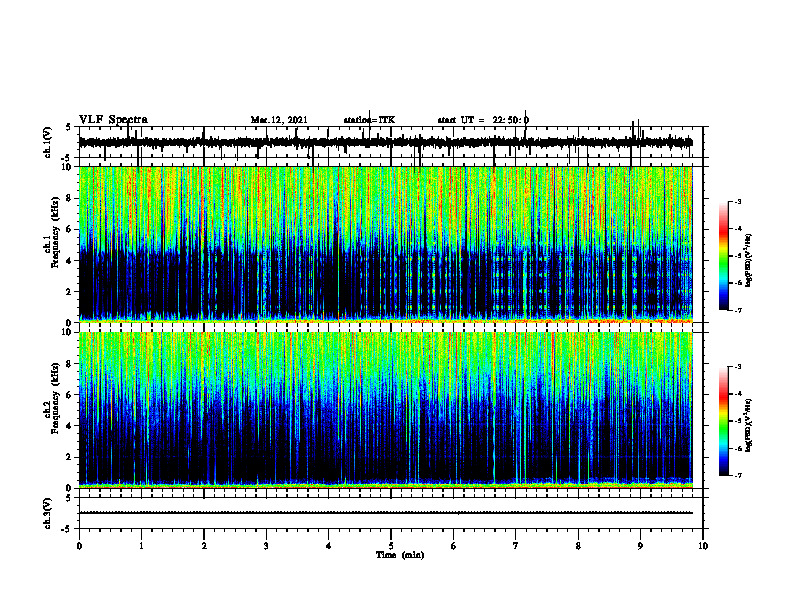
Task: Click the ch.1 color bar log(PSD) label
Action: [x=749, y=261]
